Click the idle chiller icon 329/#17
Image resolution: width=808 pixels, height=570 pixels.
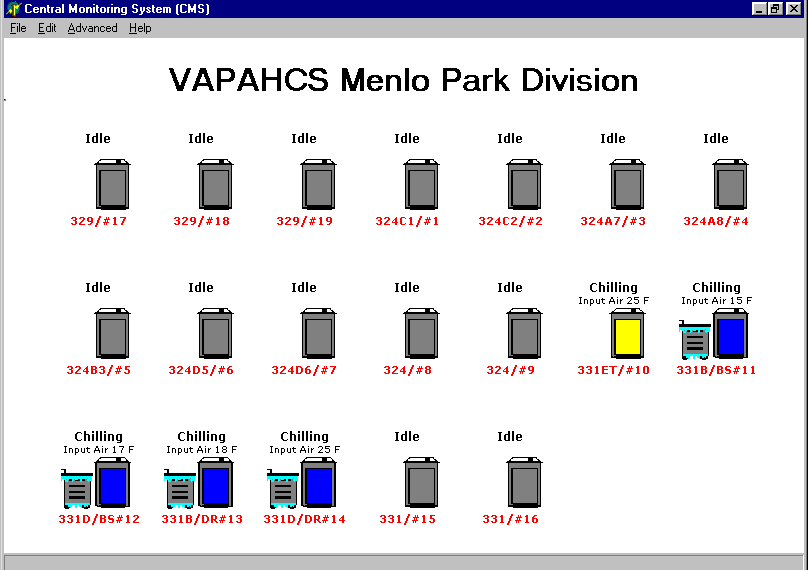click(112, 186)
